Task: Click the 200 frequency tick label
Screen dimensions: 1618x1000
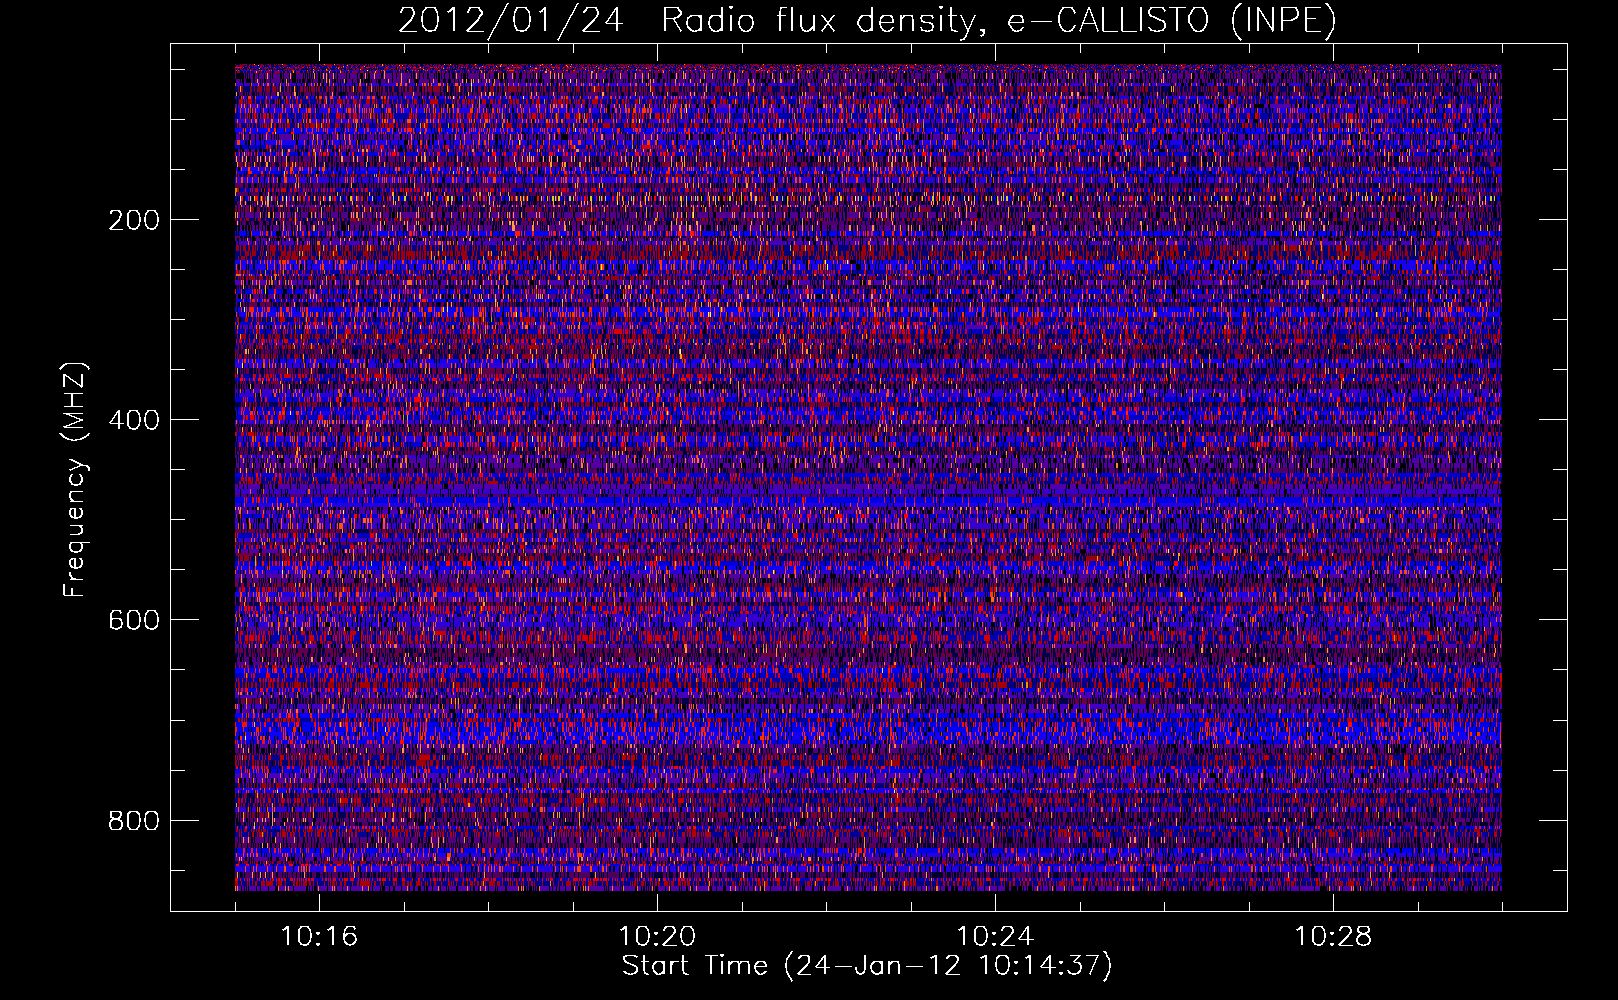Action: tap(134, 220)
